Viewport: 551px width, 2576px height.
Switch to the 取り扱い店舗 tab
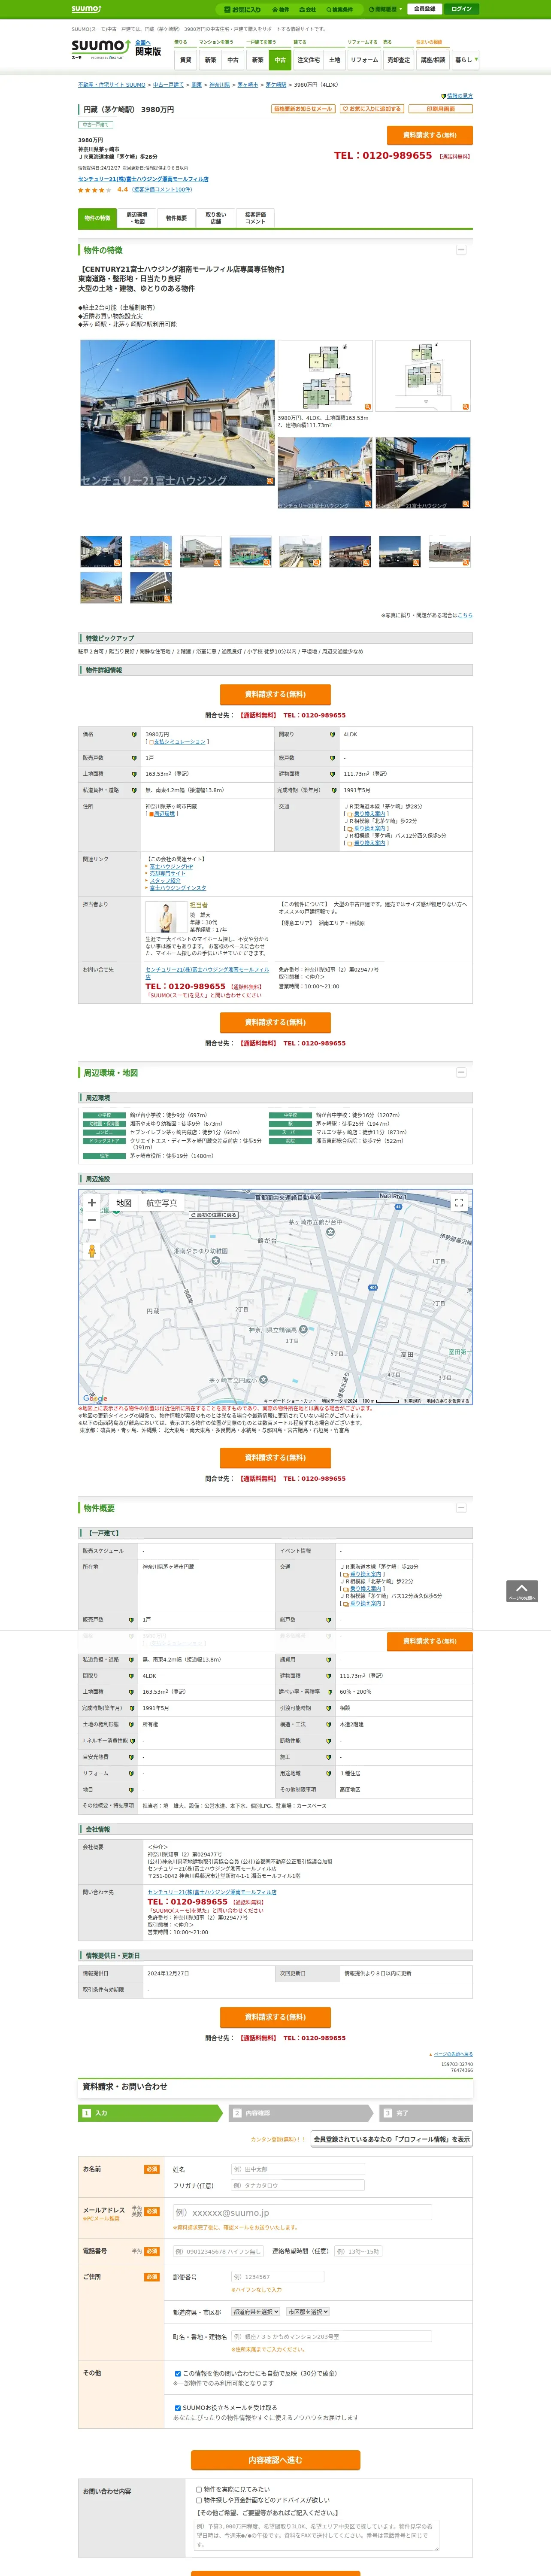click(x=216, y=218)
